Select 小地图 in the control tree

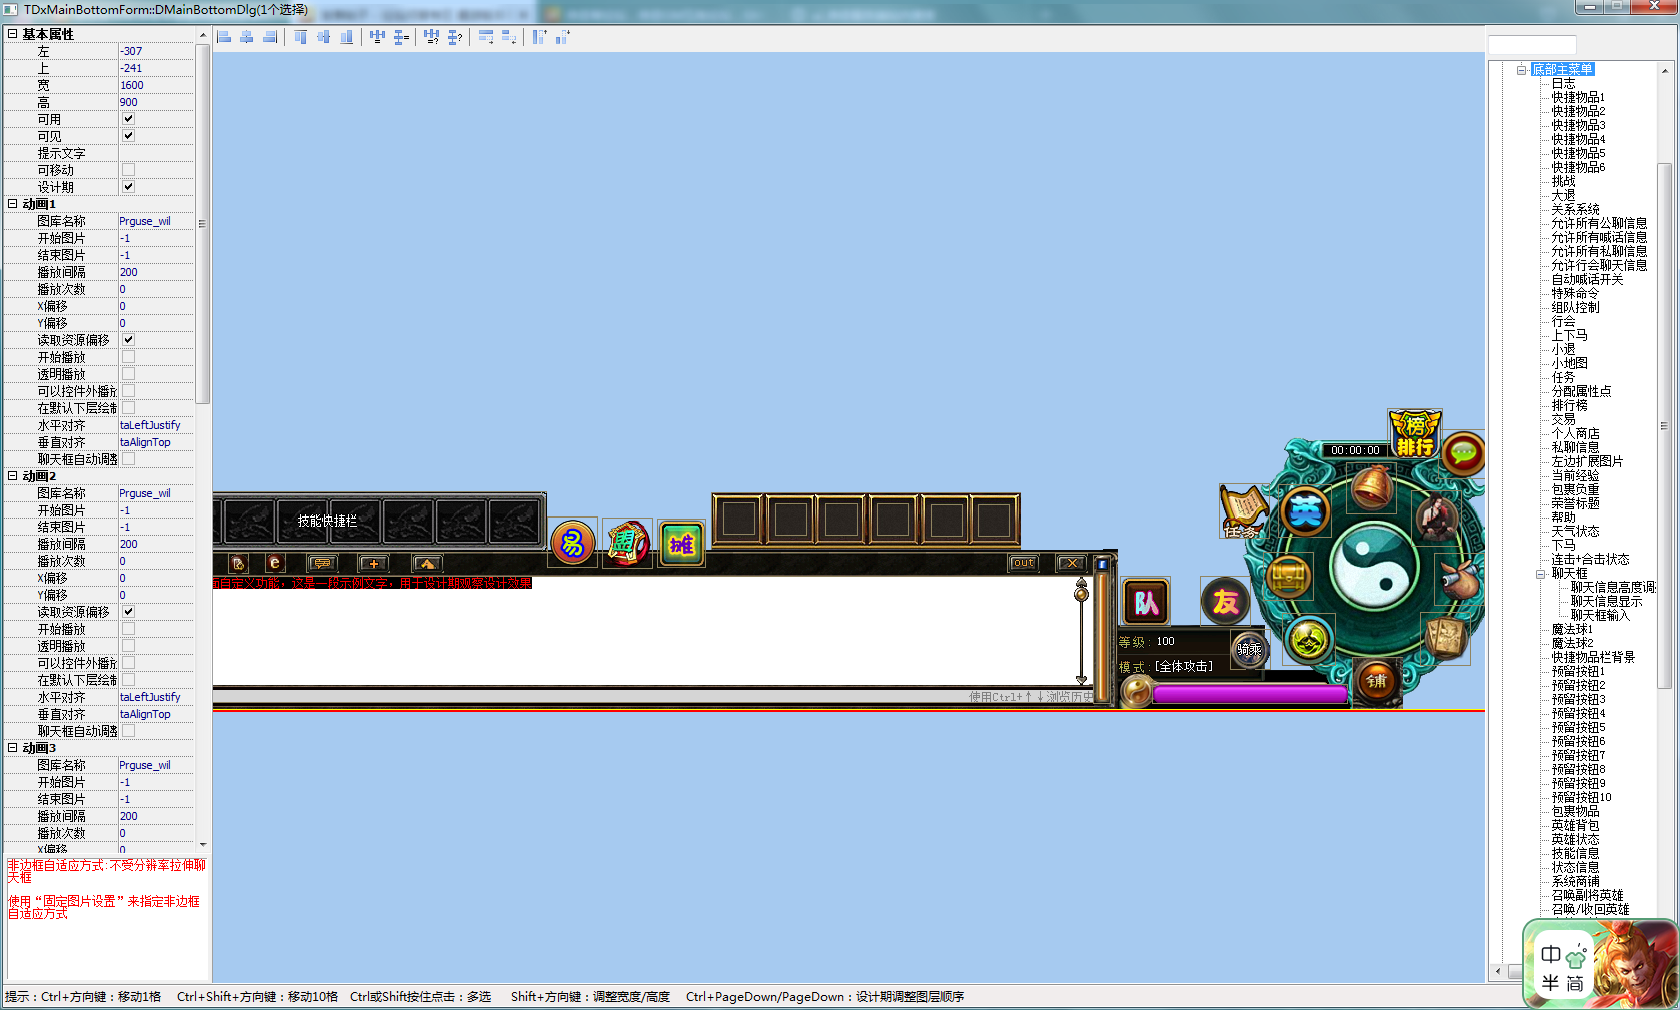pyautogui.click(x=1569, y=364)
